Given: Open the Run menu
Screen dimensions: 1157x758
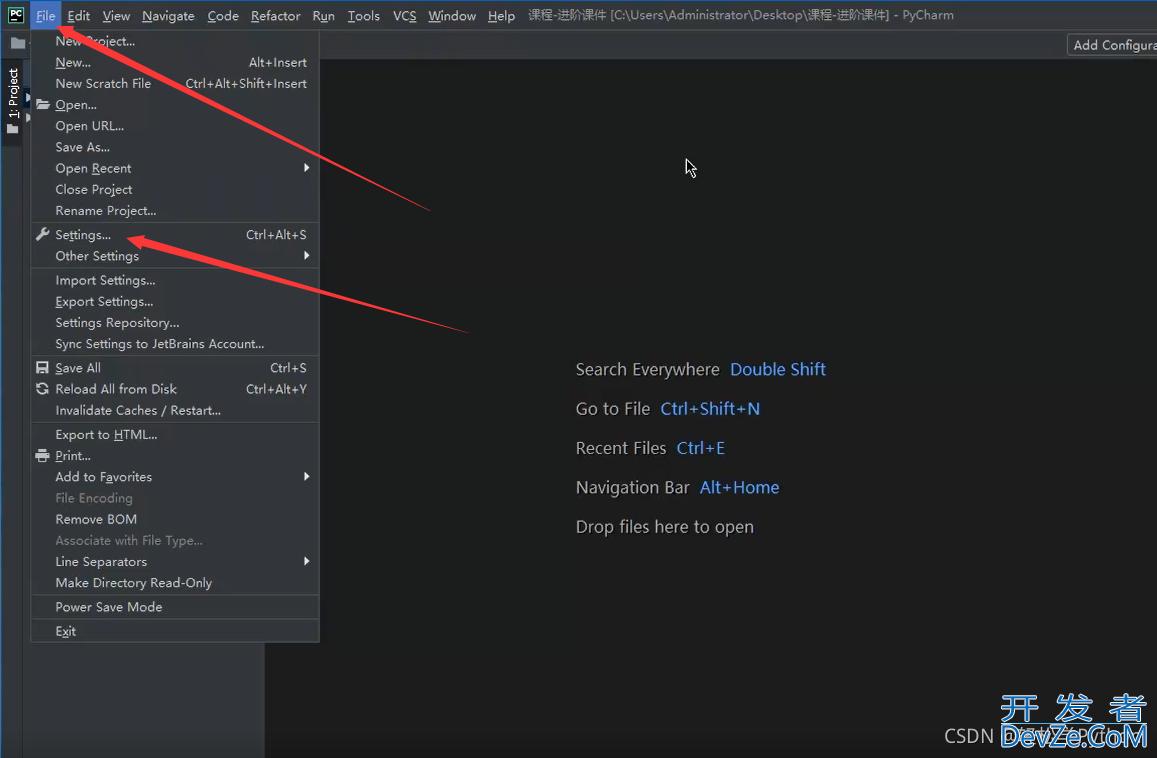Looking at the screenshot, I should click(x=323, y=15).
